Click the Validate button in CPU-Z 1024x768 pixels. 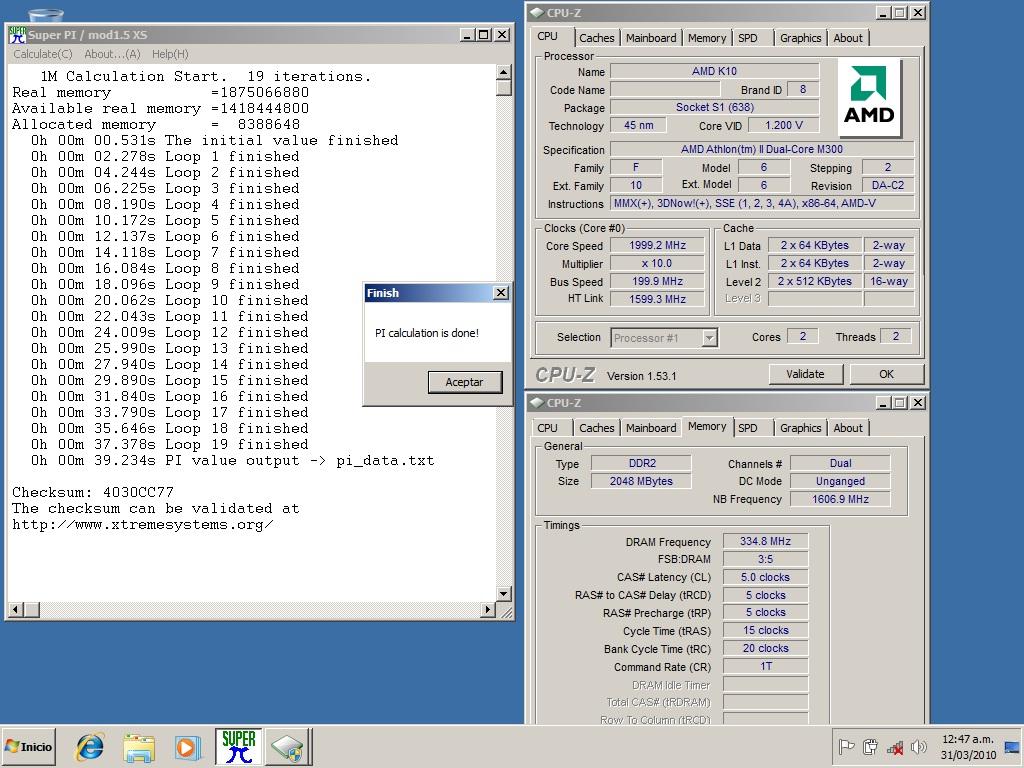click(805, 374)
